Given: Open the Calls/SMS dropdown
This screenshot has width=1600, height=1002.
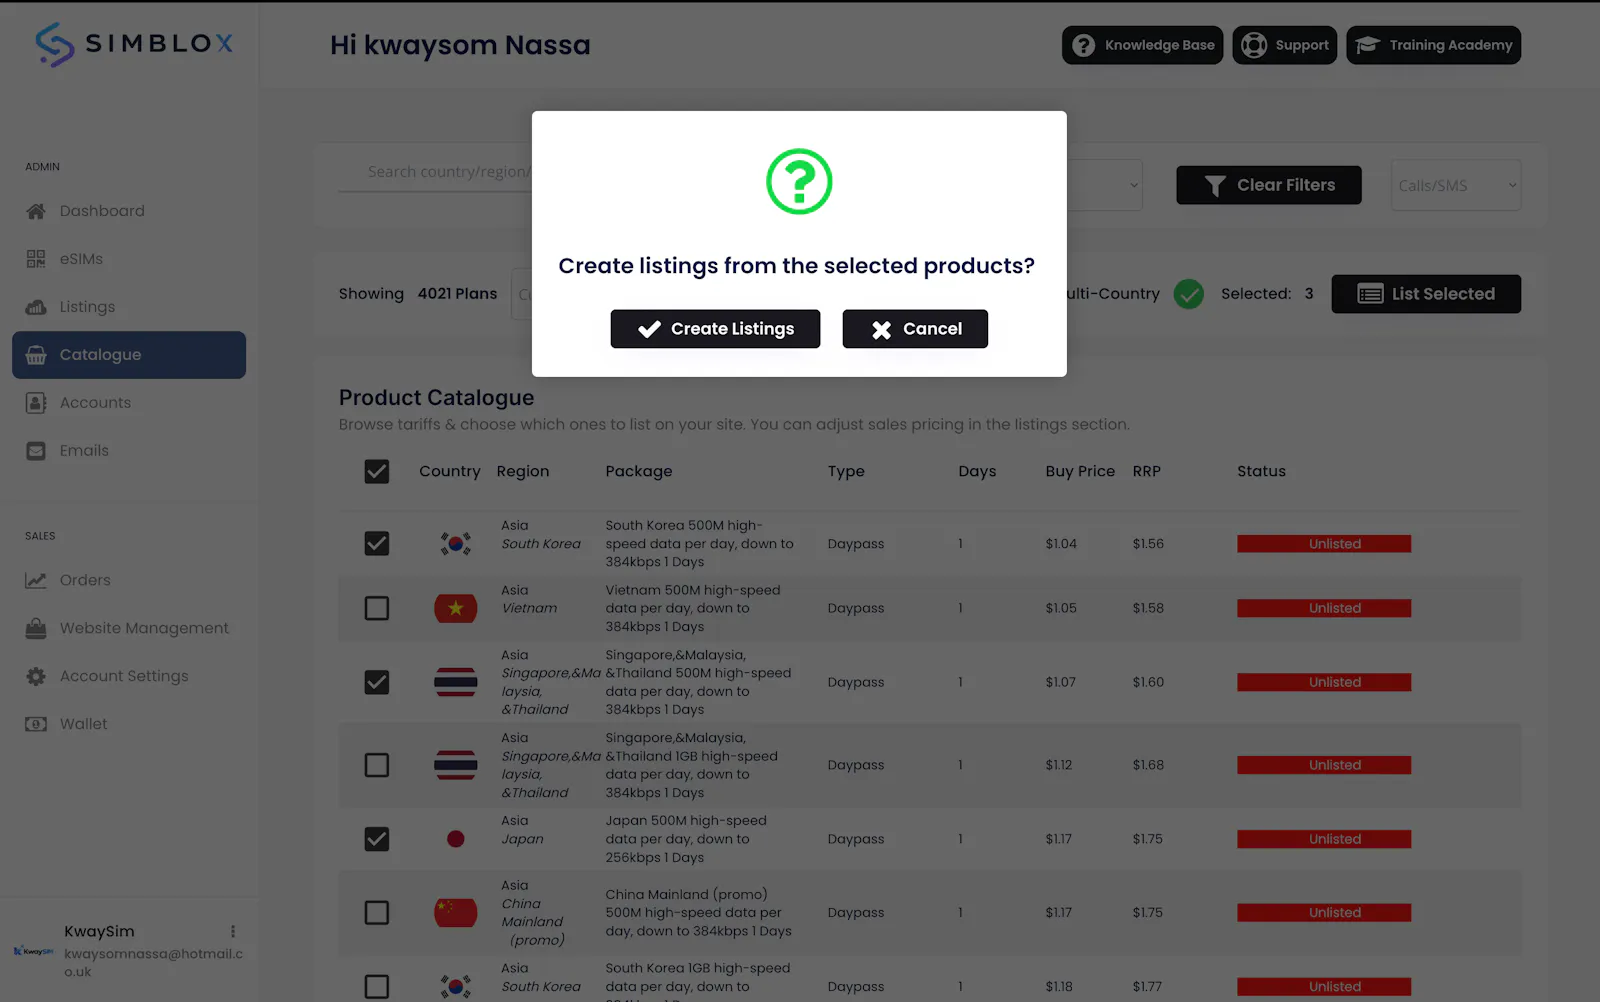Looking at the screenshot, I should pos(1456,185).
